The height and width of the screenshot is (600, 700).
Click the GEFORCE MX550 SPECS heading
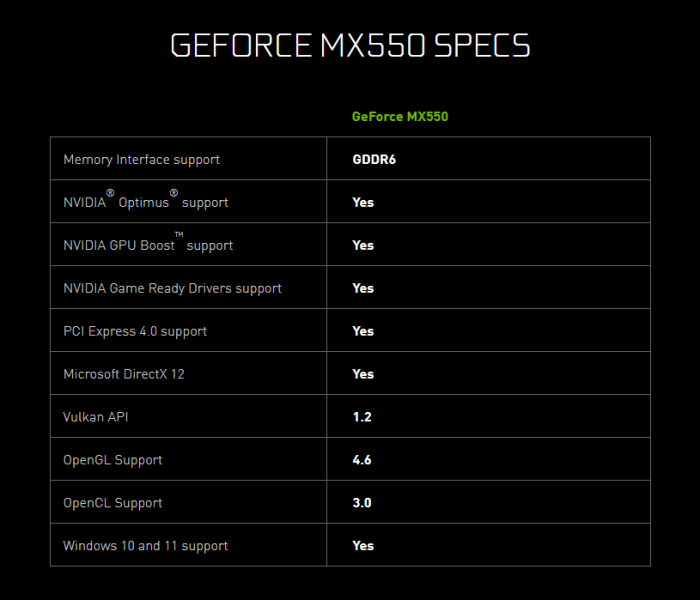(x=350, y=46)
